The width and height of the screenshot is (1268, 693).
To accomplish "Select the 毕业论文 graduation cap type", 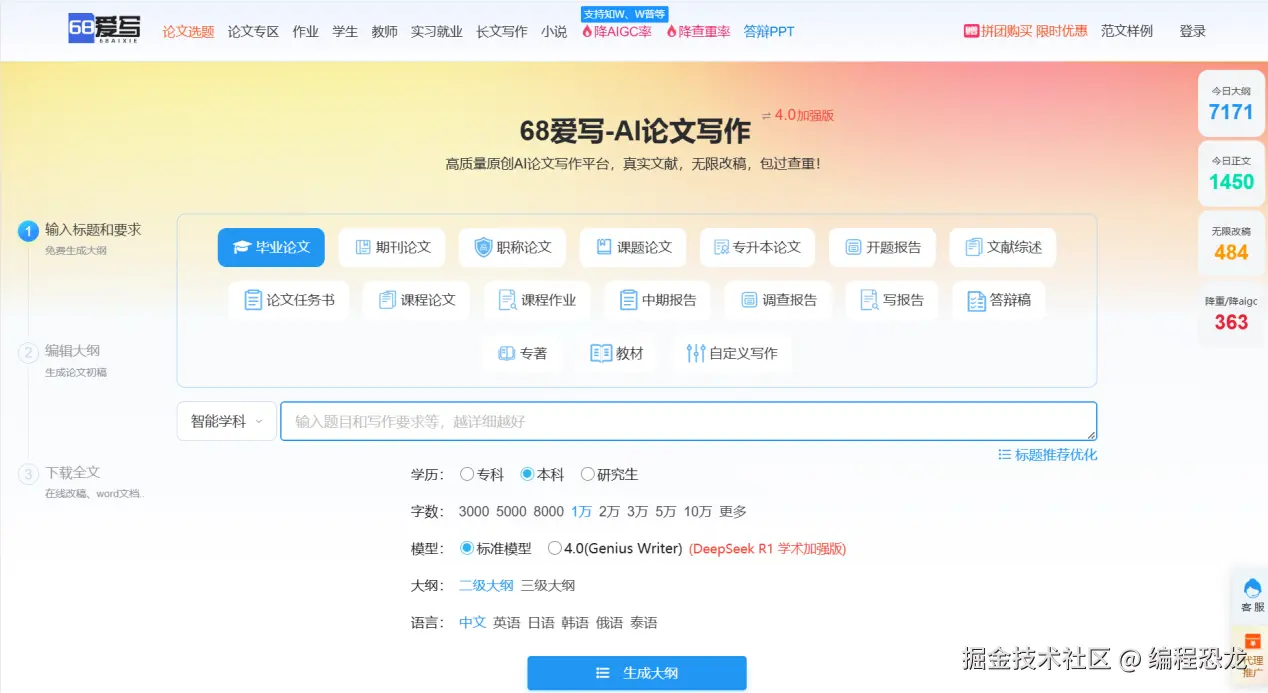I will [271, 247].
